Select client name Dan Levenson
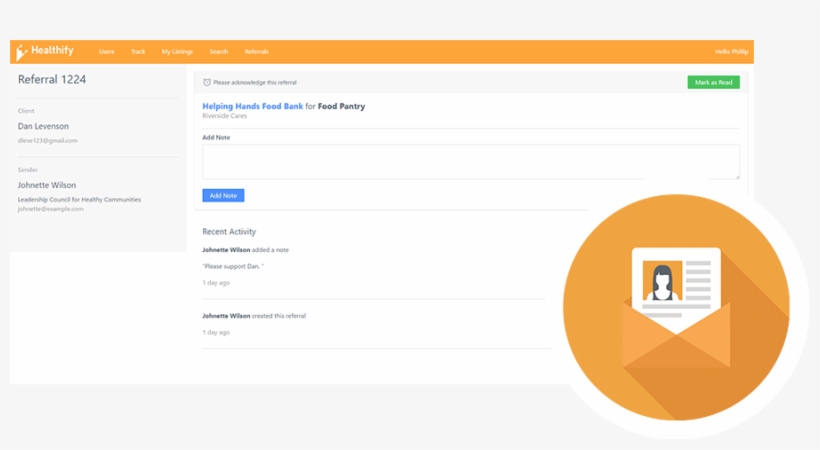The width and height of the screenshot is (820, 450). [x=43, y=127]
